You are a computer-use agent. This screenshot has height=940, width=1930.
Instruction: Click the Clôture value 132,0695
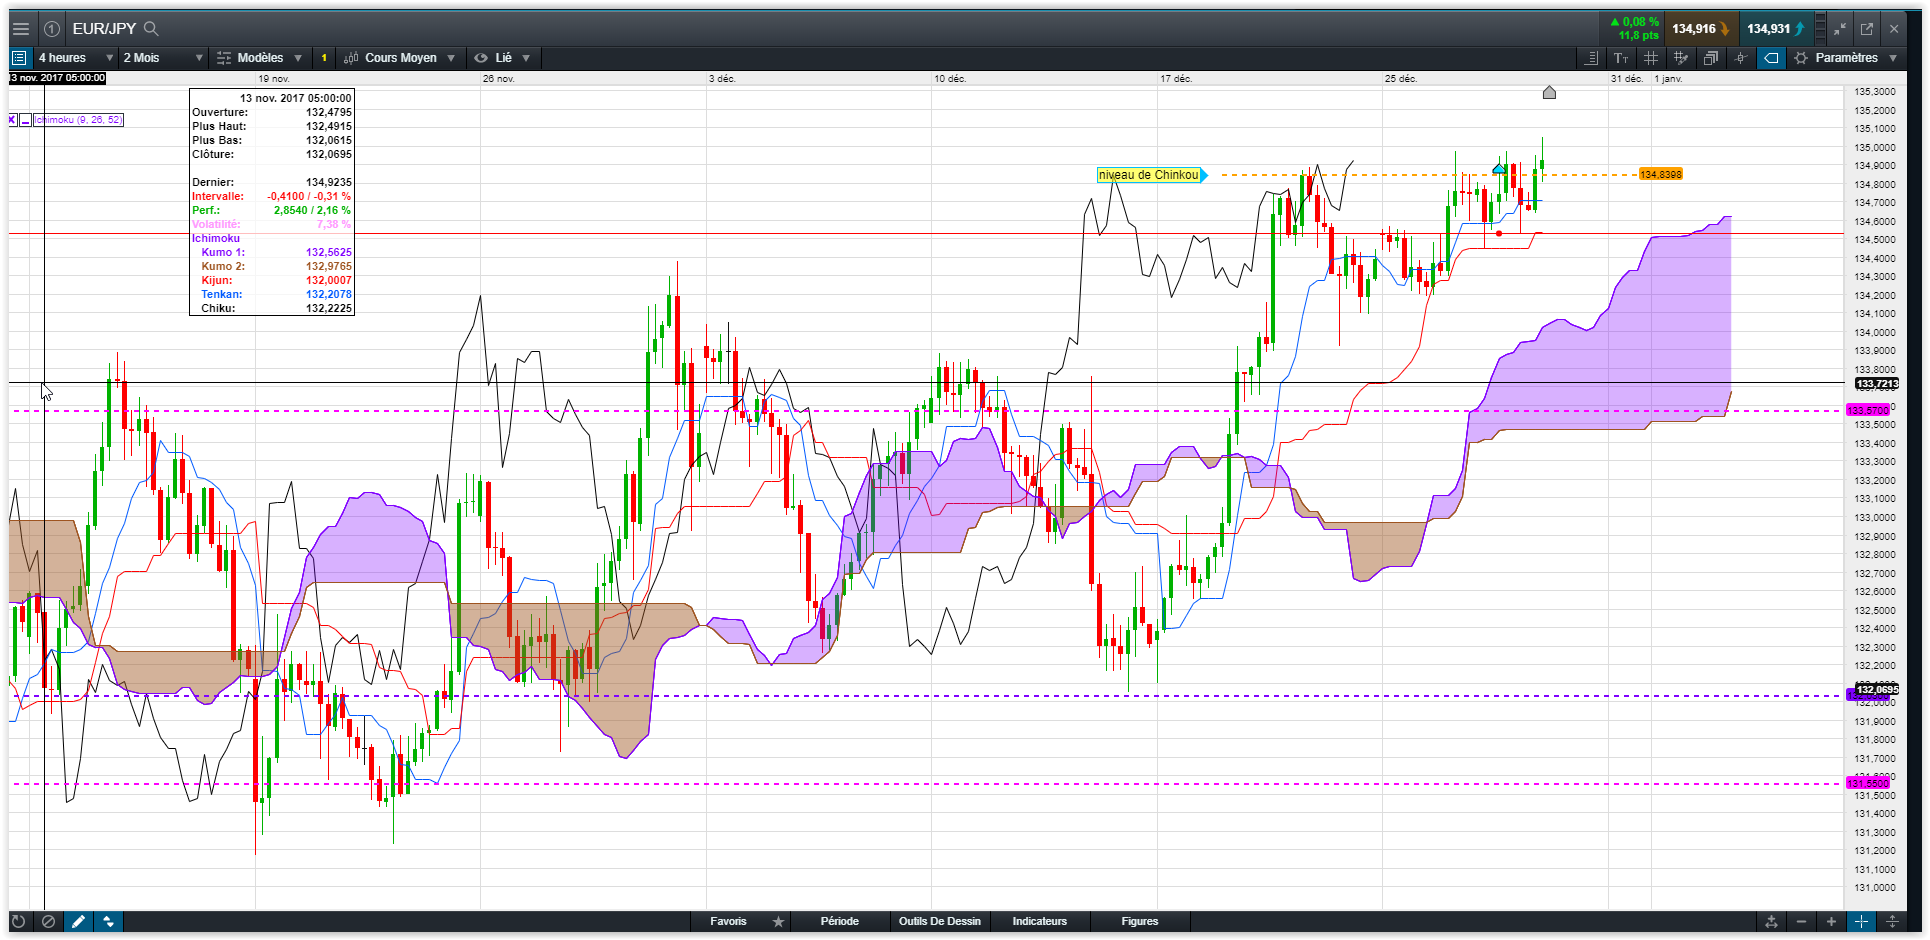point(329,154)
